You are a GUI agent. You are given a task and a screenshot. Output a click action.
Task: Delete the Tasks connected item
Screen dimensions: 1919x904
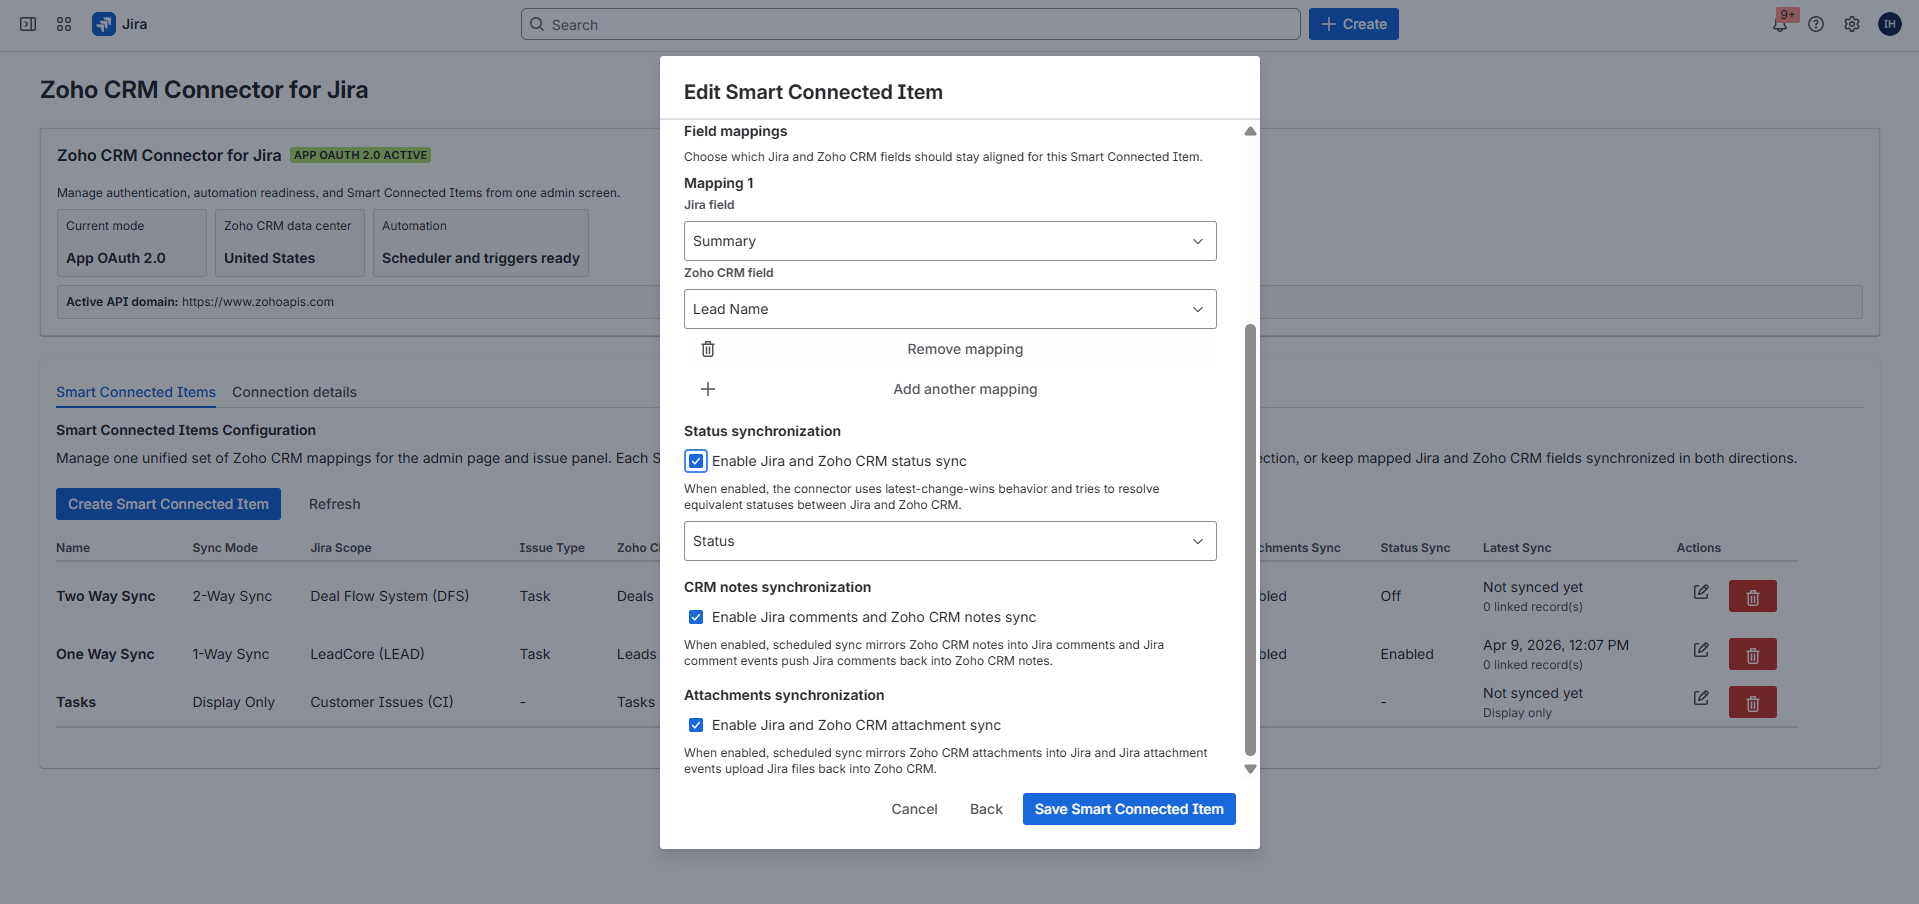[1752, 702]
